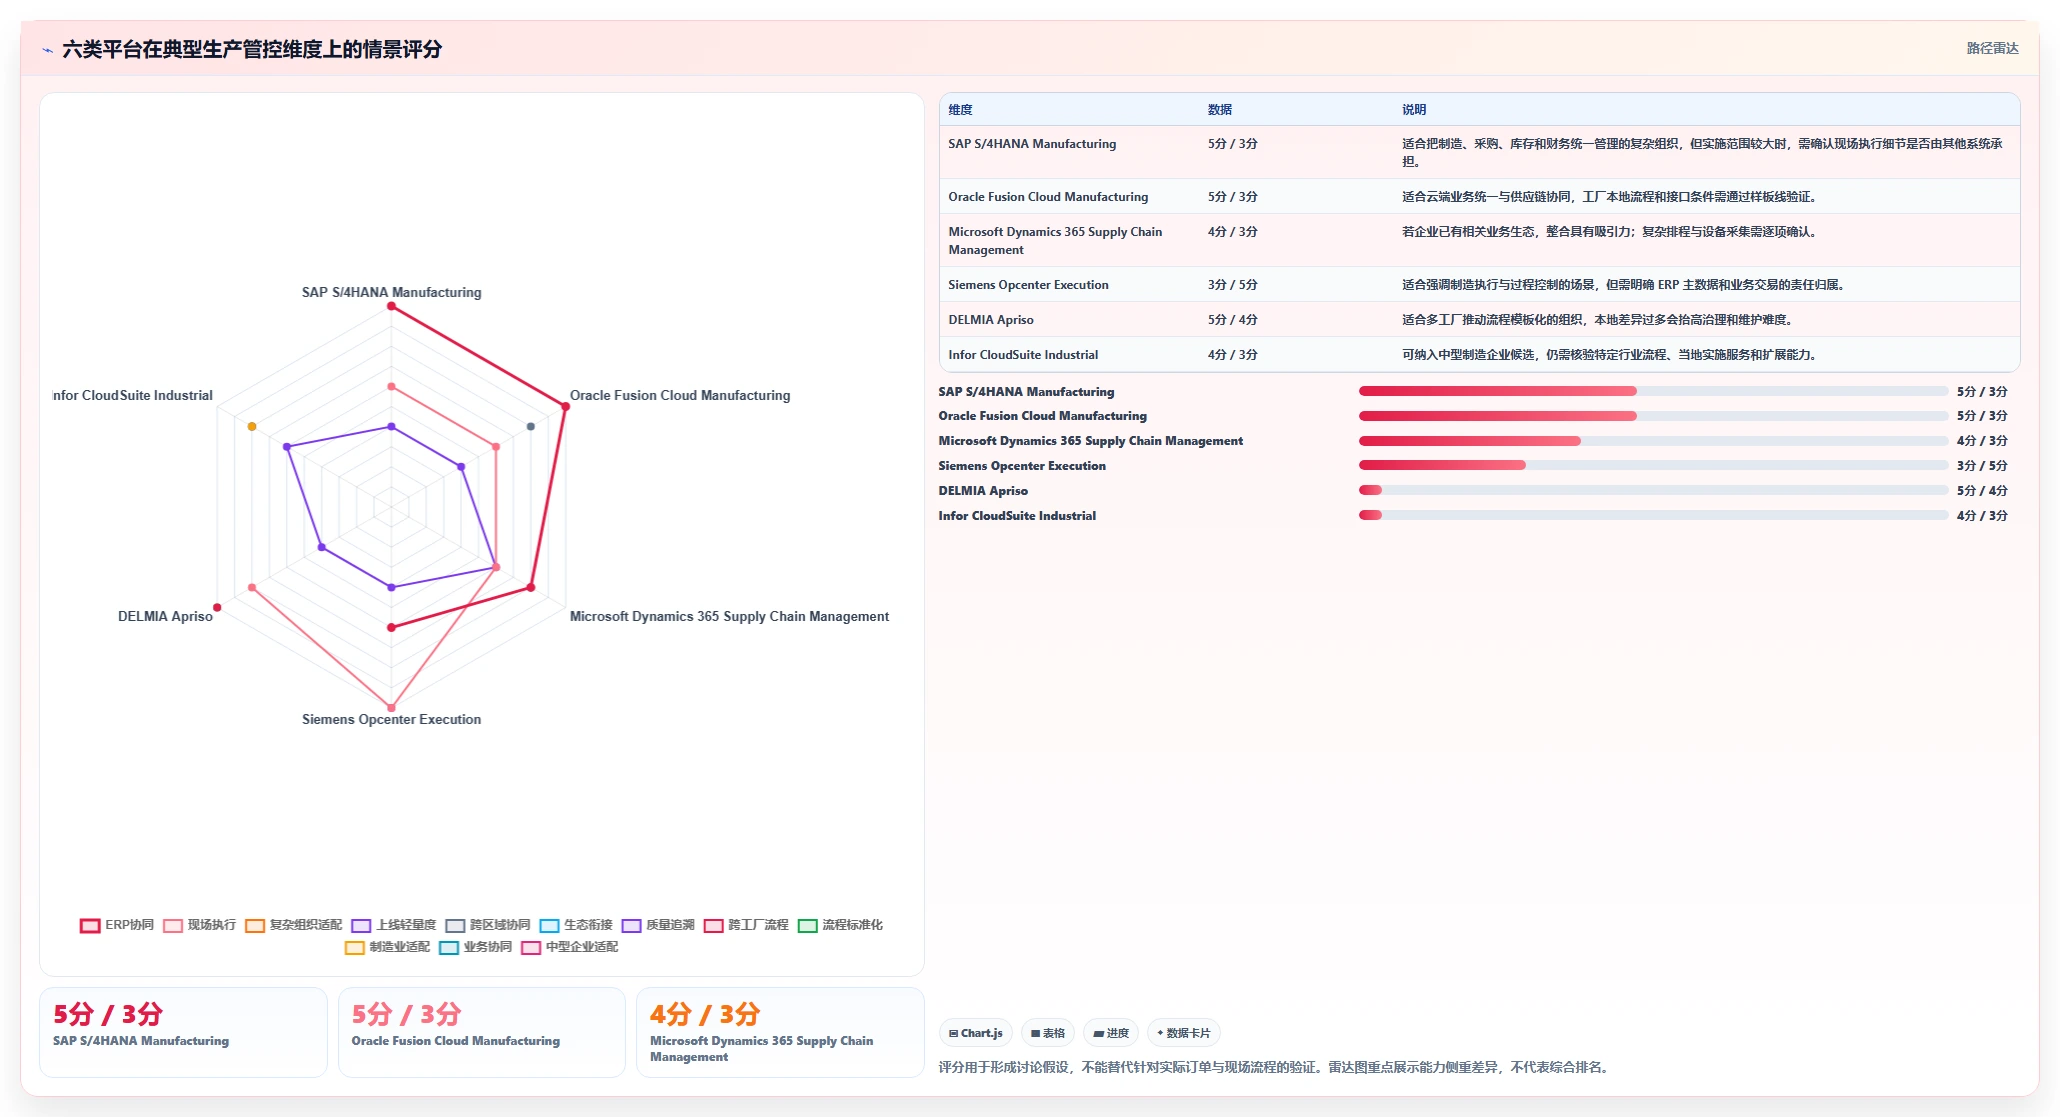This screenshot has height=1117, width=2060.
Task: Click the 3分 / 5分 value beside Siemens progress bar
Action: (x=1982, y=466)
